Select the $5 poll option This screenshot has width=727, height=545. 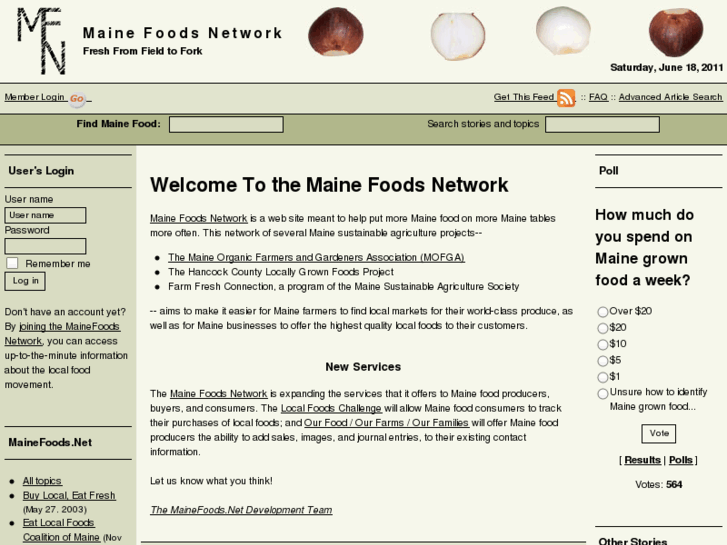point(603,361)
